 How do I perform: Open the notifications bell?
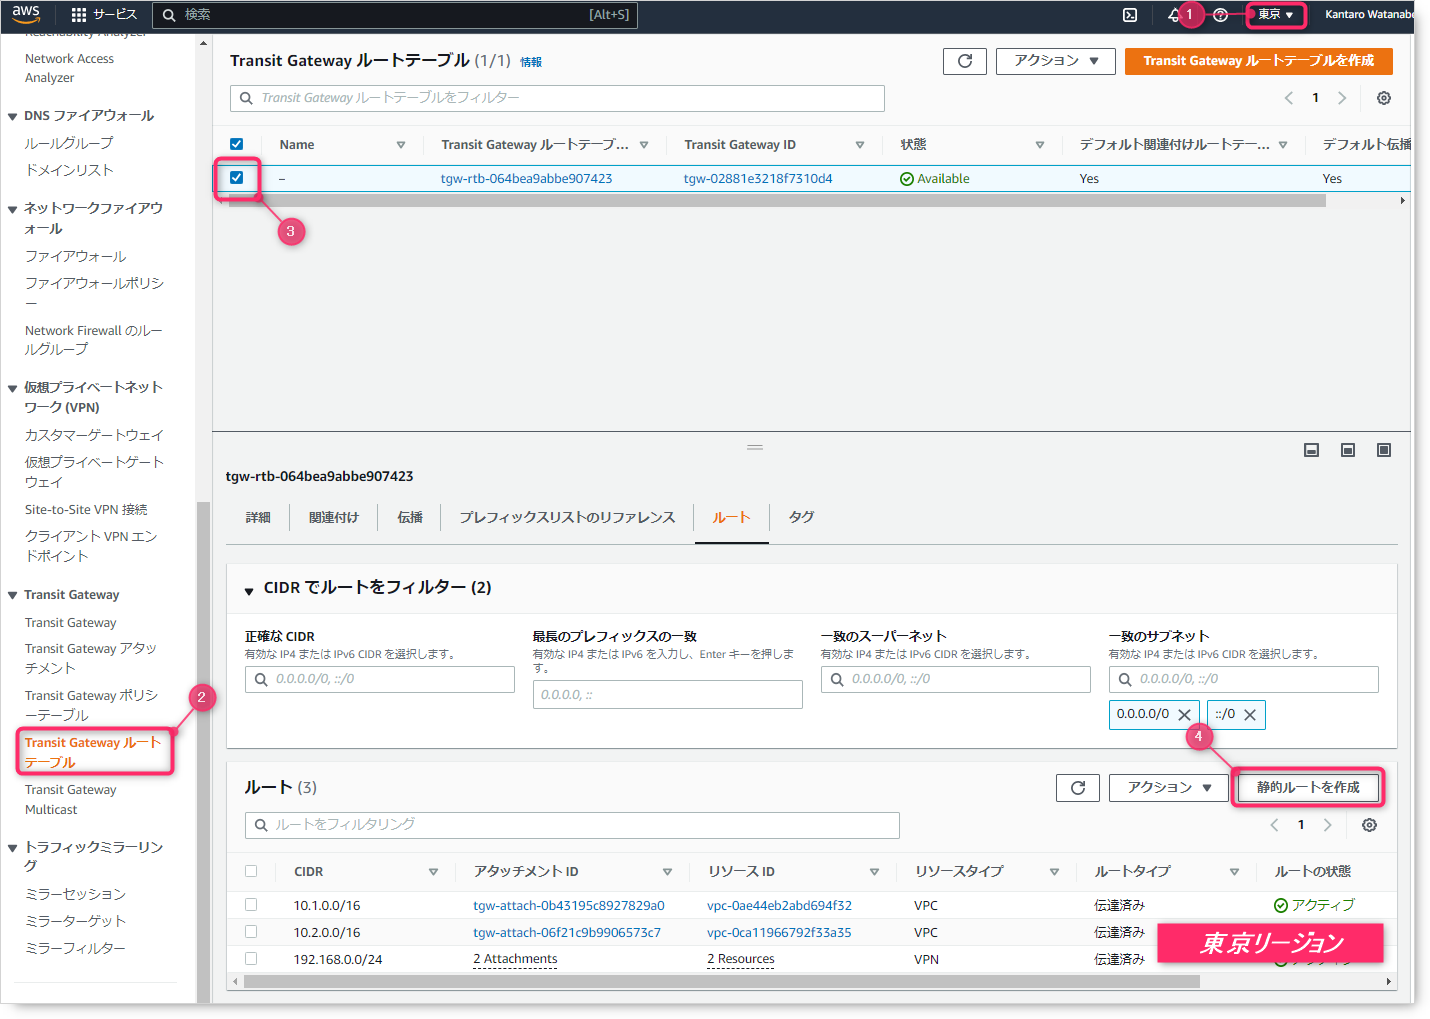pyautogui.click(x=1174, y=15)
